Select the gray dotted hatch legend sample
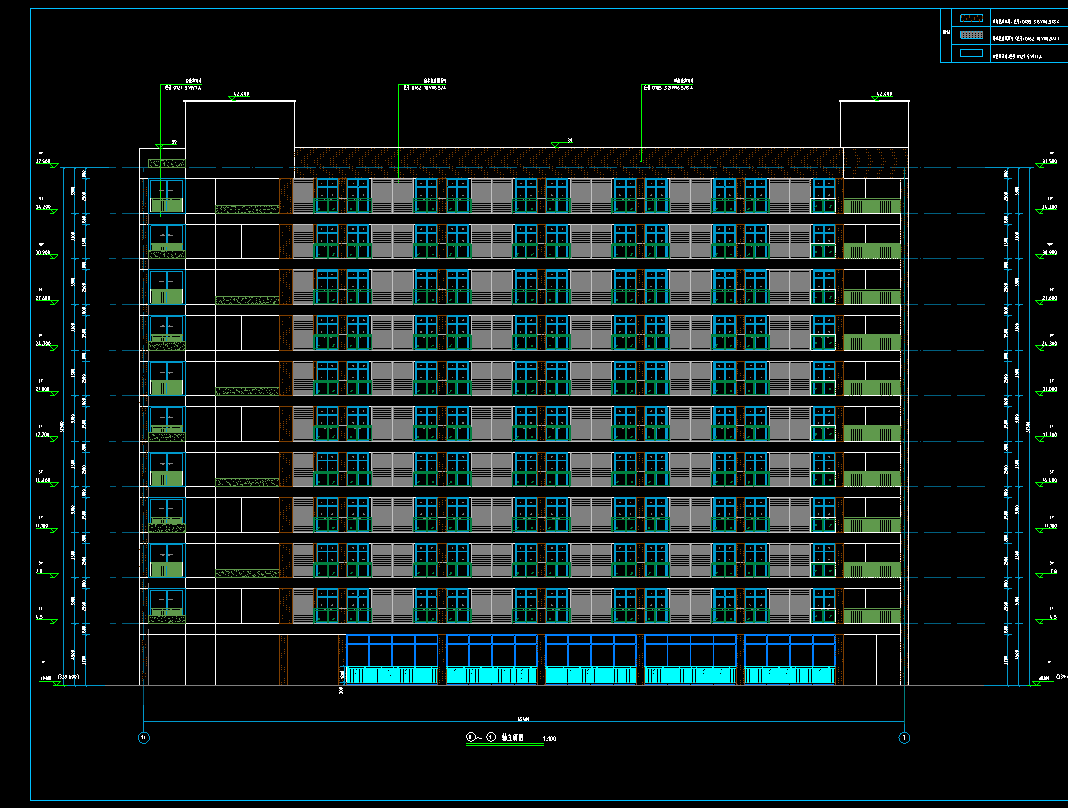Viewport: 1068px width, 808px height. tap(971, 35)
